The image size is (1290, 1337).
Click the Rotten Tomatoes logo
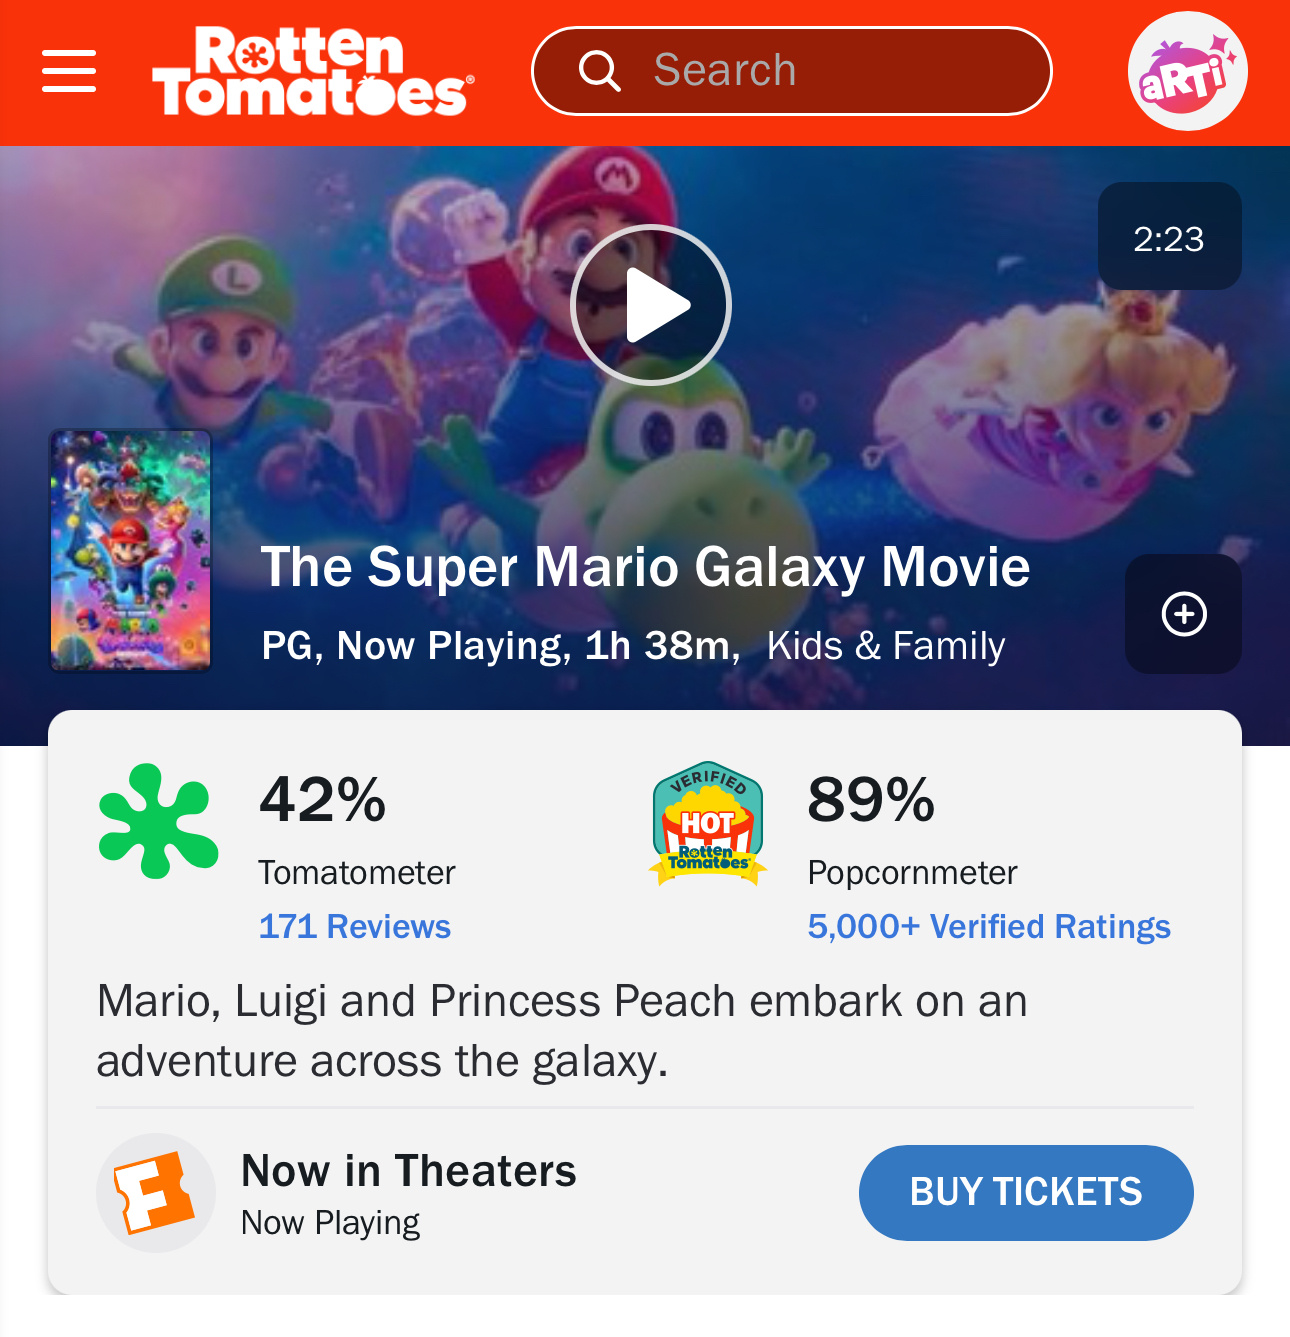pyautogui.click(x=312, y=71)
